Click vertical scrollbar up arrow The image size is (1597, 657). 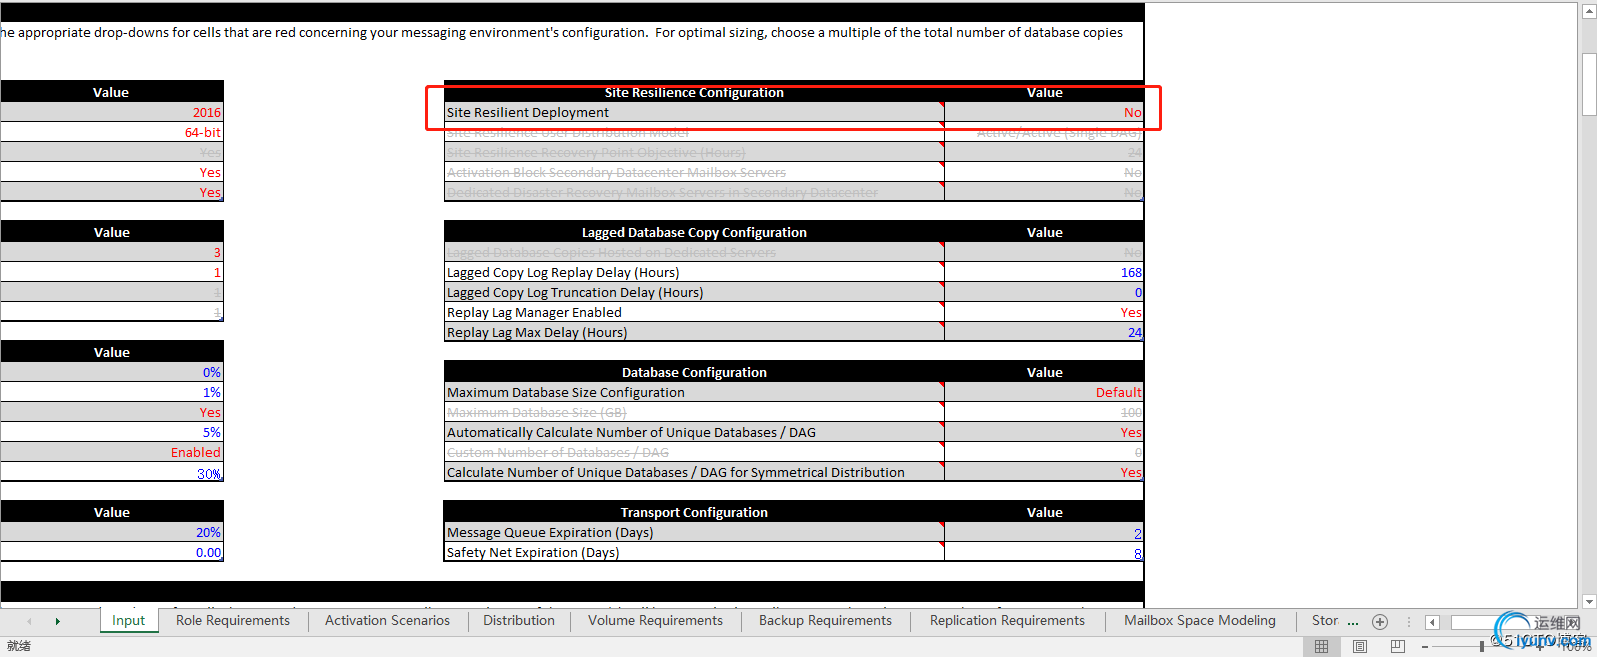(1589, 12)
